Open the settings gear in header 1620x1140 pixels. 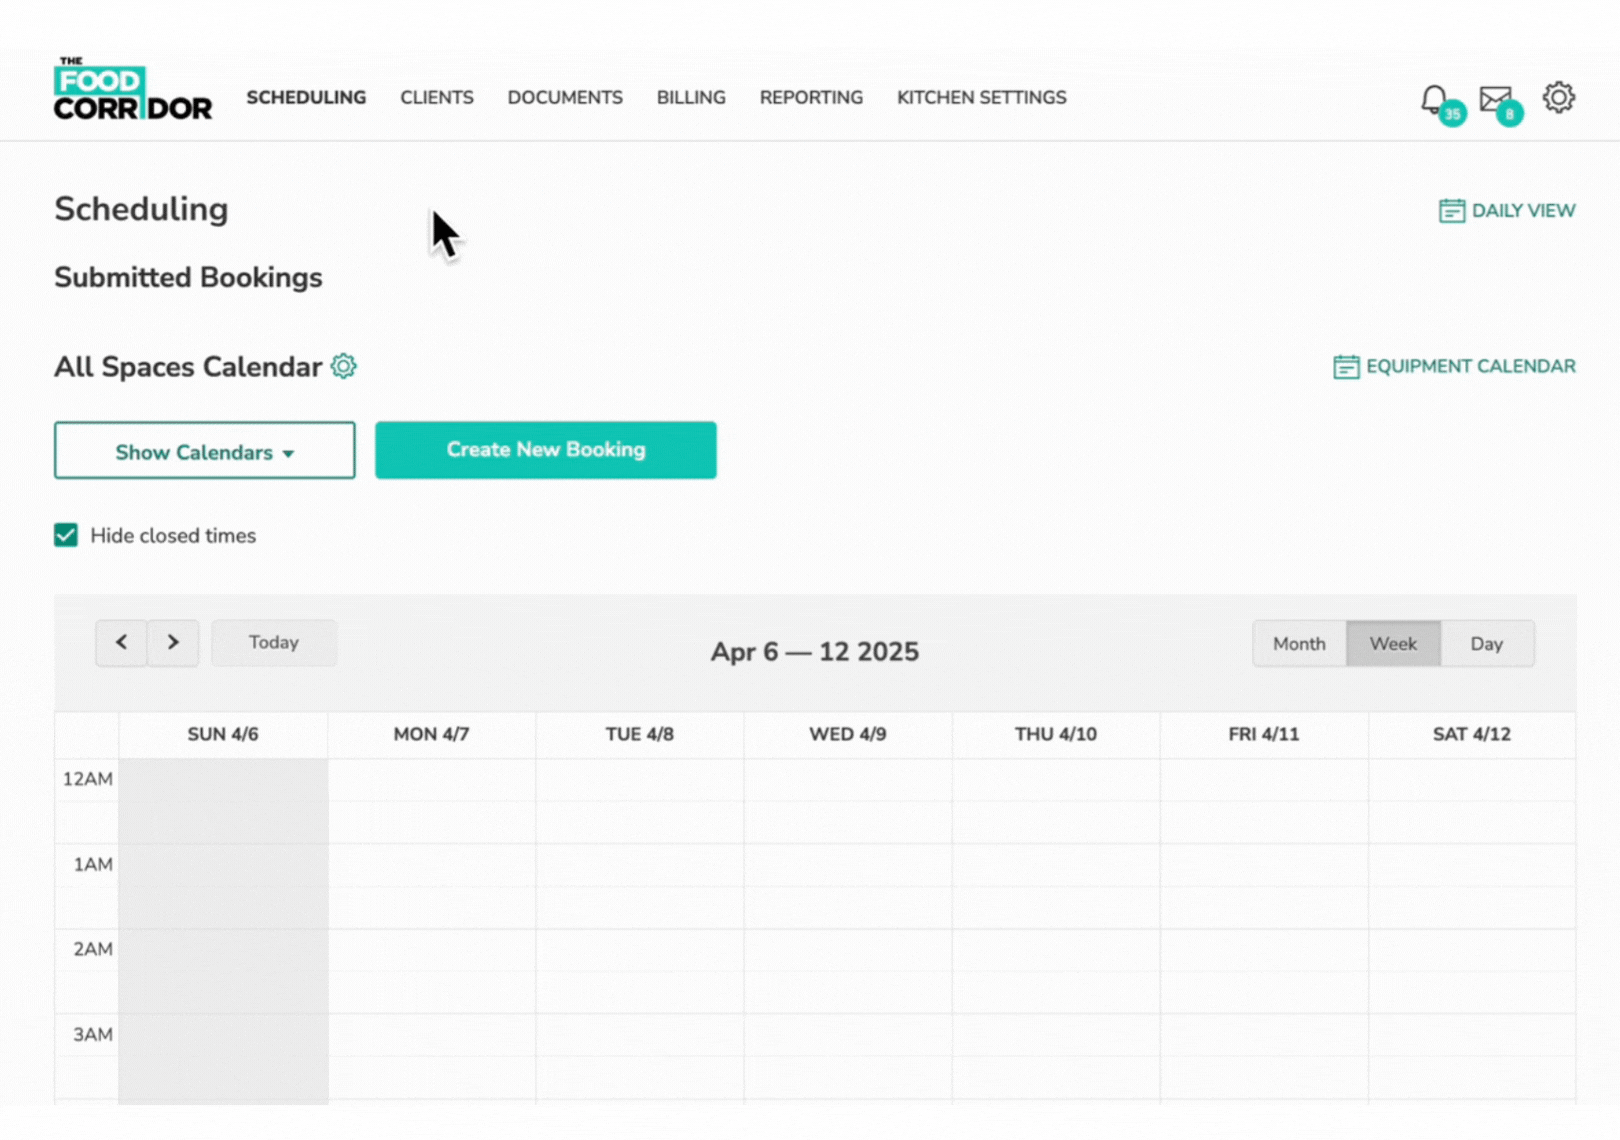click(1558, 97)
